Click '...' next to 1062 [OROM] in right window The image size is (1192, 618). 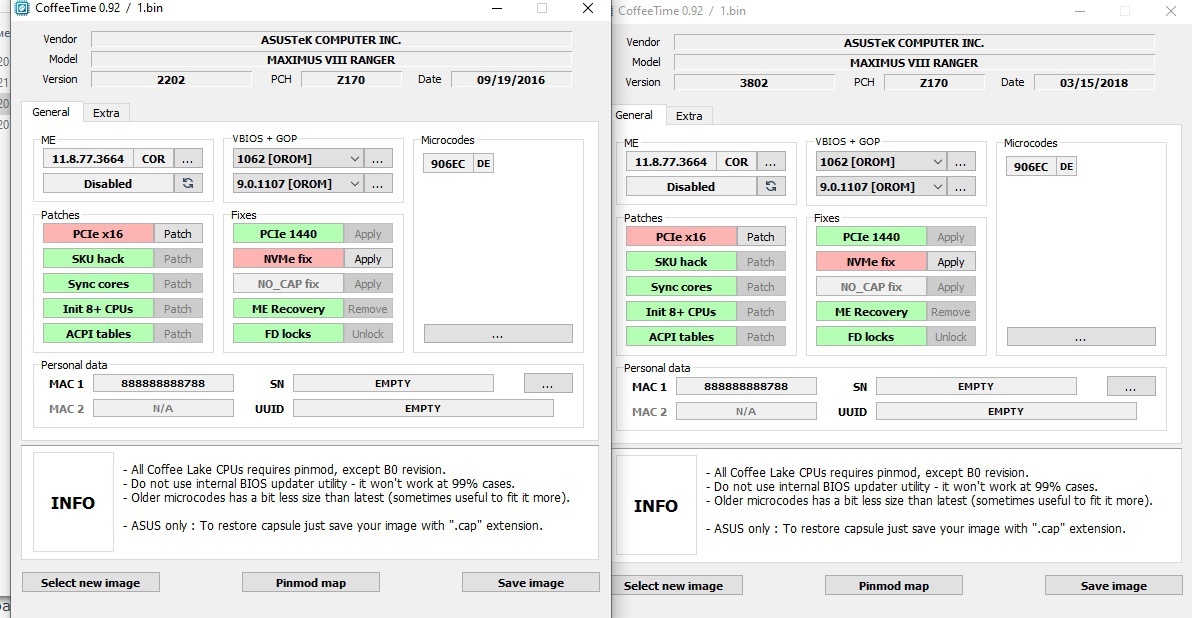point(961,162)
